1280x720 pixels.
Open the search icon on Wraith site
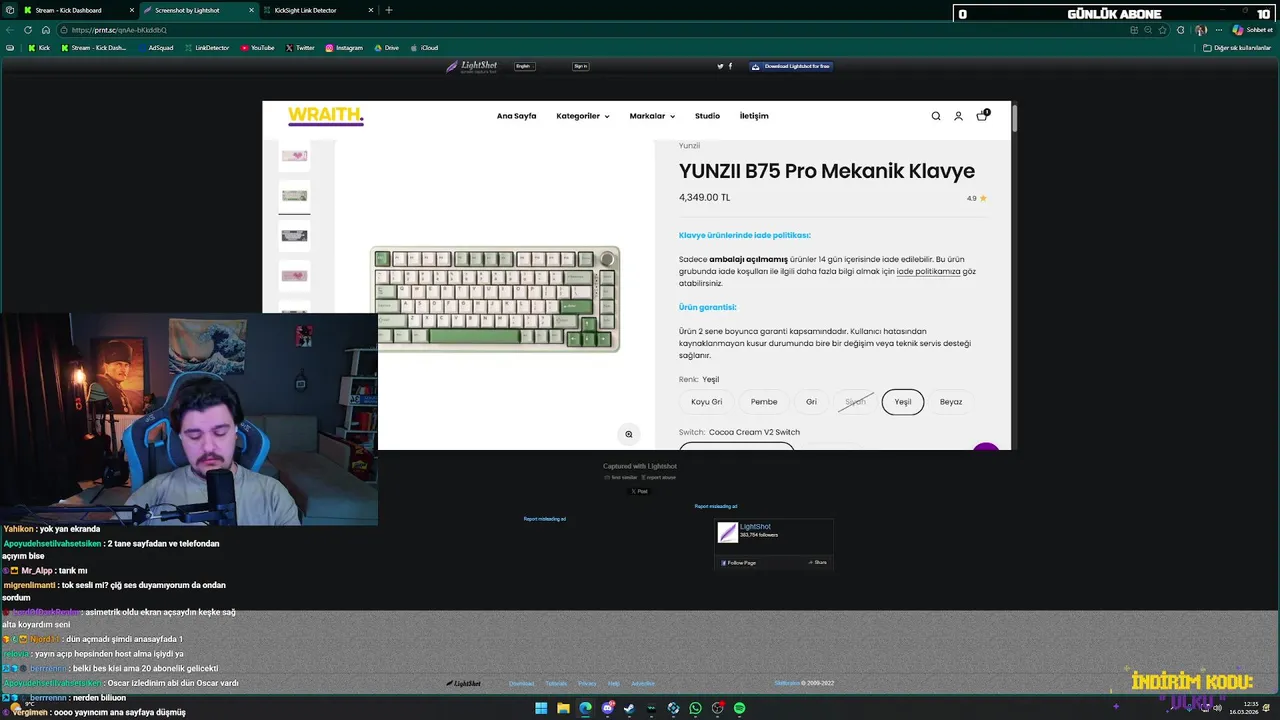point(936,116)
